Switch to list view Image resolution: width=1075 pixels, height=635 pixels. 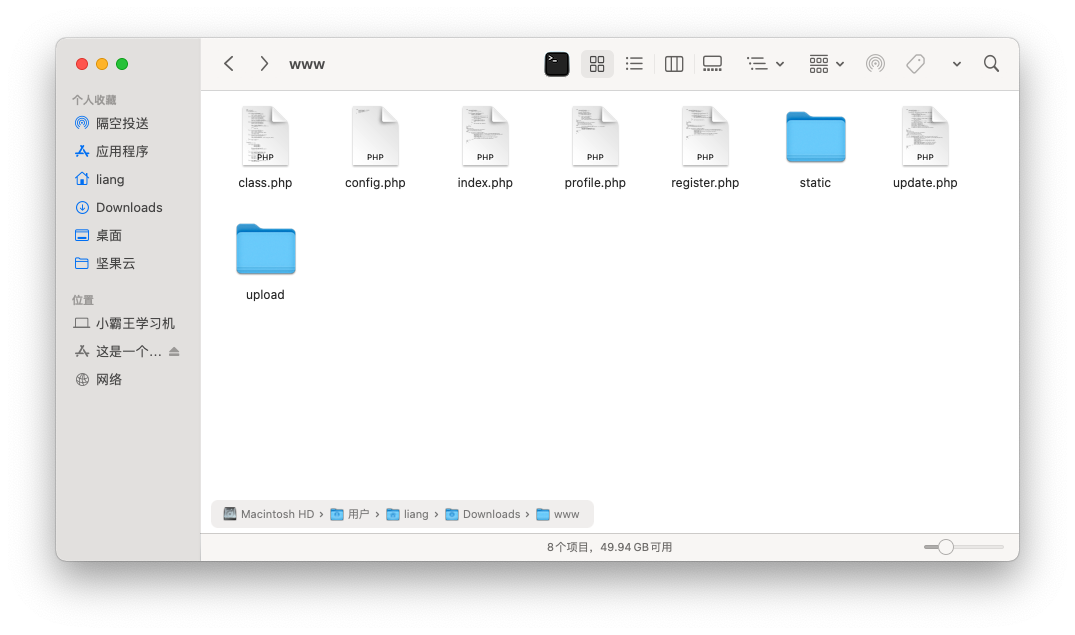coord(634,64)
